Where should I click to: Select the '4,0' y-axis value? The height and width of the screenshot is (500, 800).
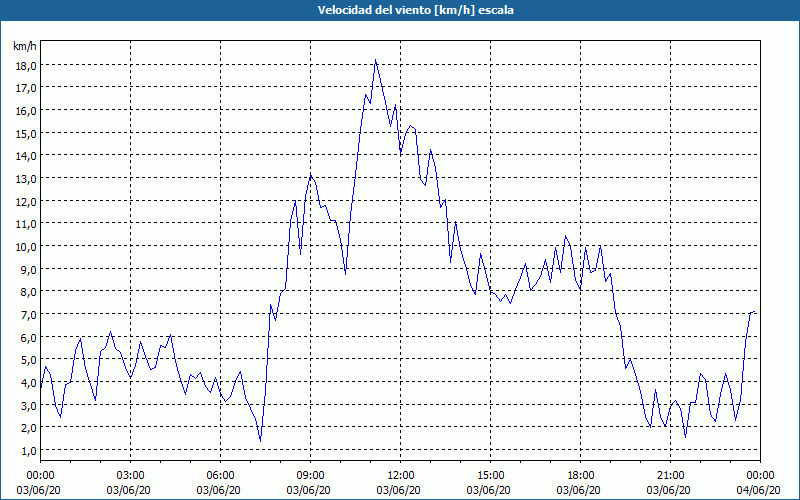(29, 382)
